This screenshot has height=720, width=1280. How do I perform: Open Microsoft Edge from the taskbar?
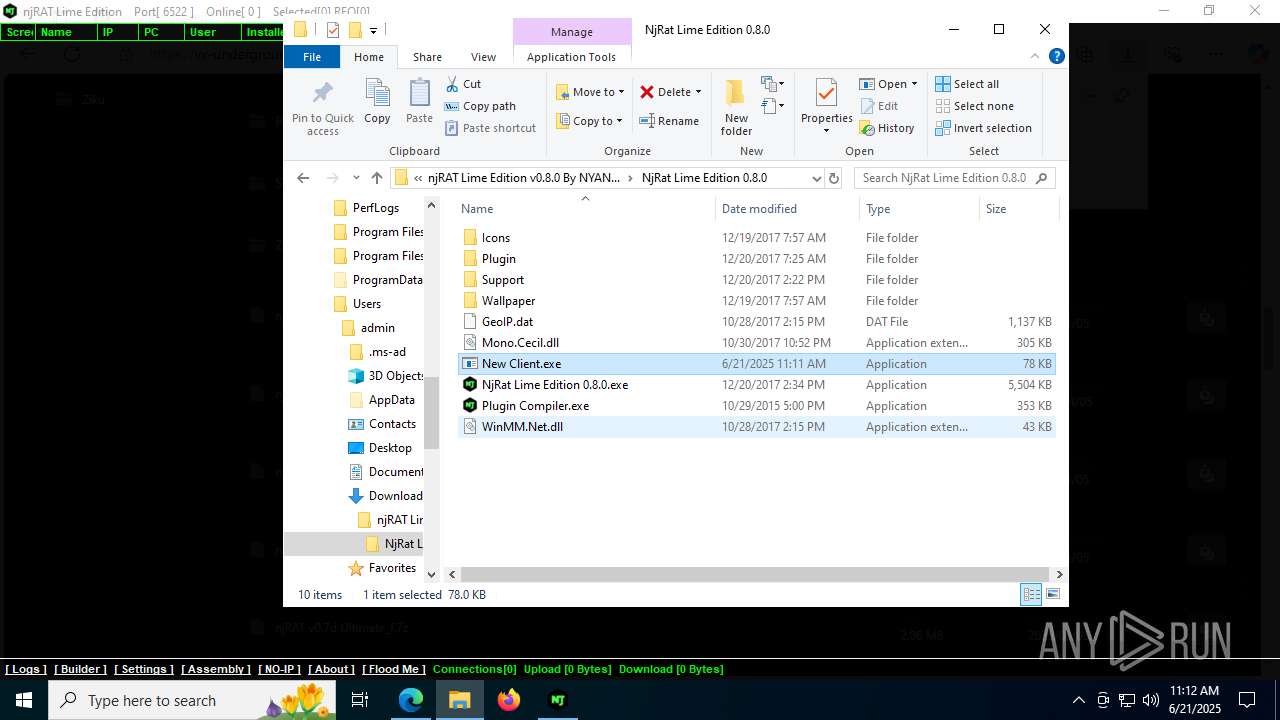411,700
